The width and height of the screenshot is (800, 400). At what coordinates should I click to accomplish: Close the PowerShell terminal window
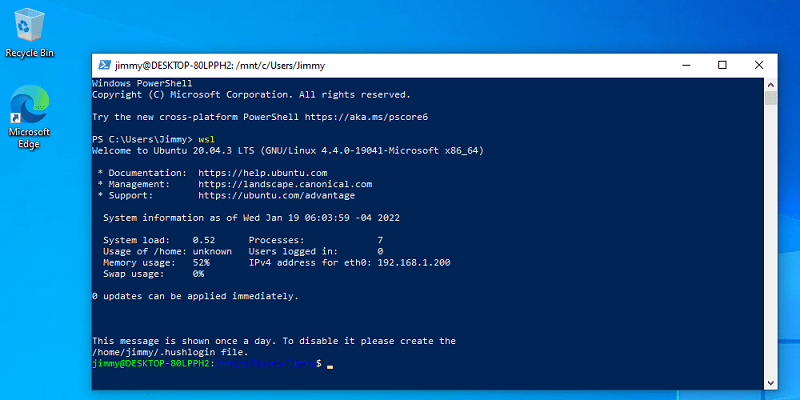click(759, 65)
